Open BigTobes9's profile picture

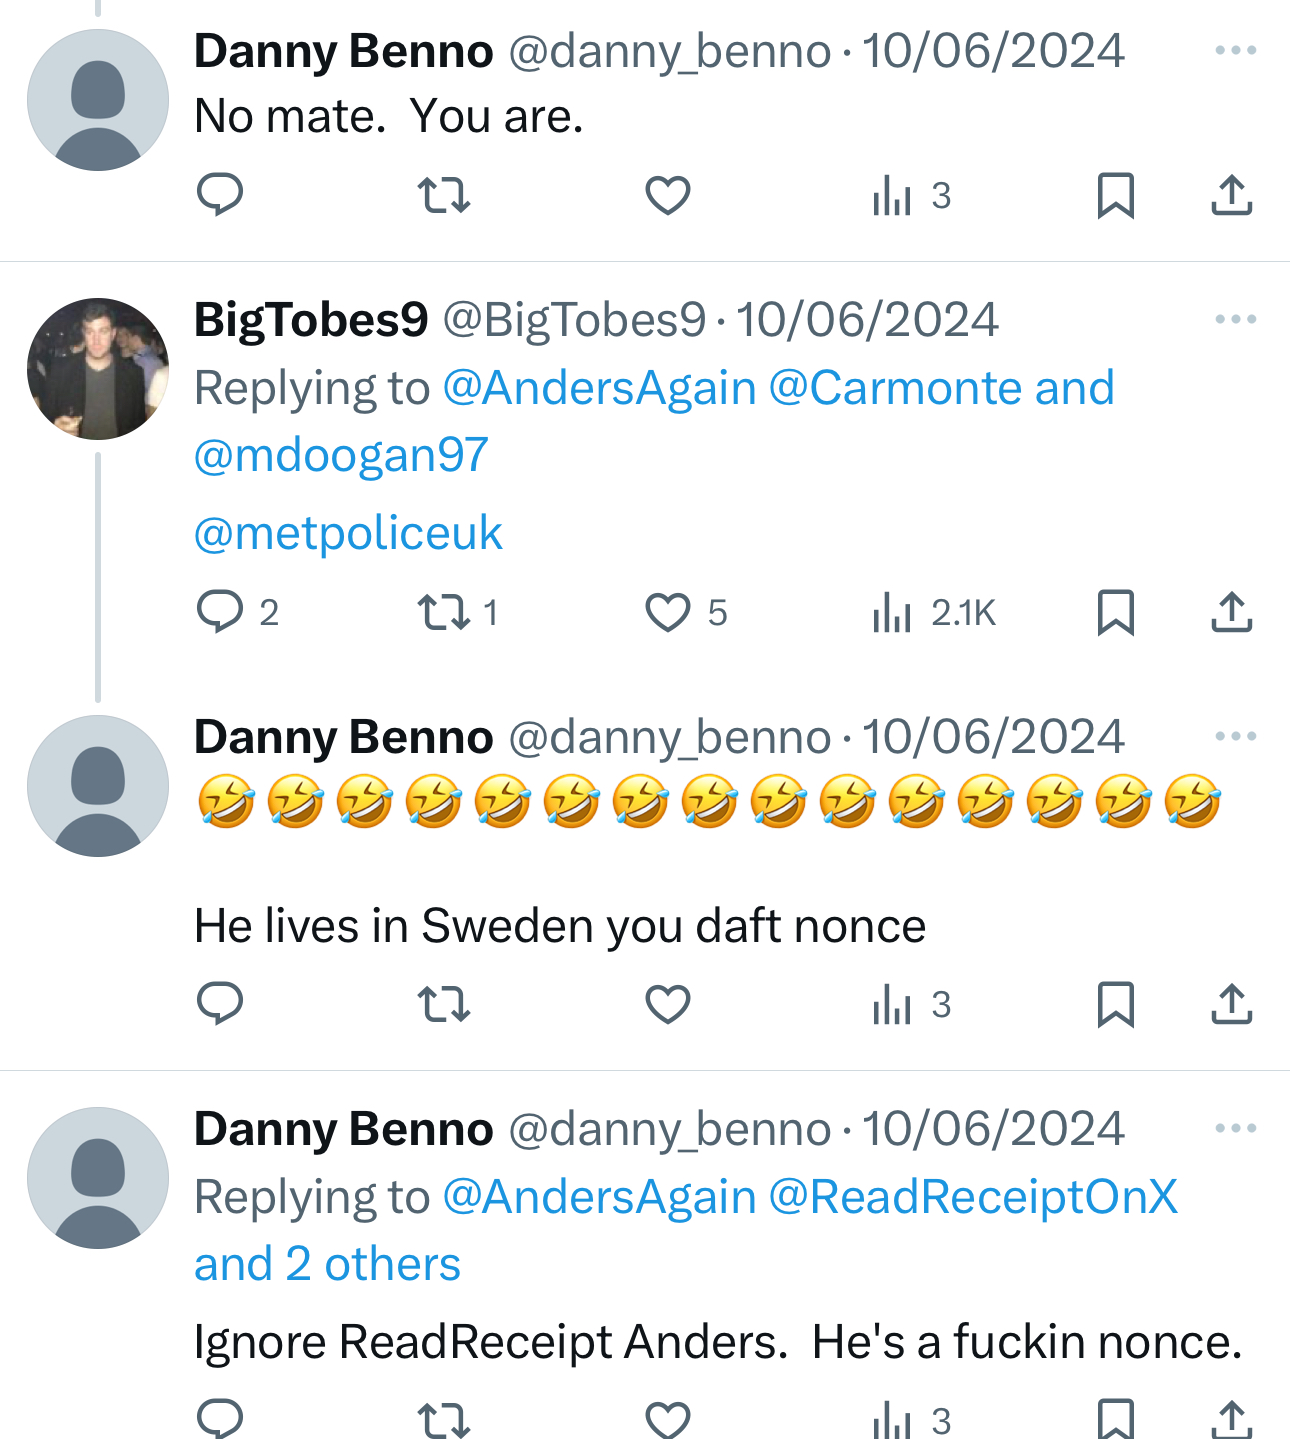98,369
